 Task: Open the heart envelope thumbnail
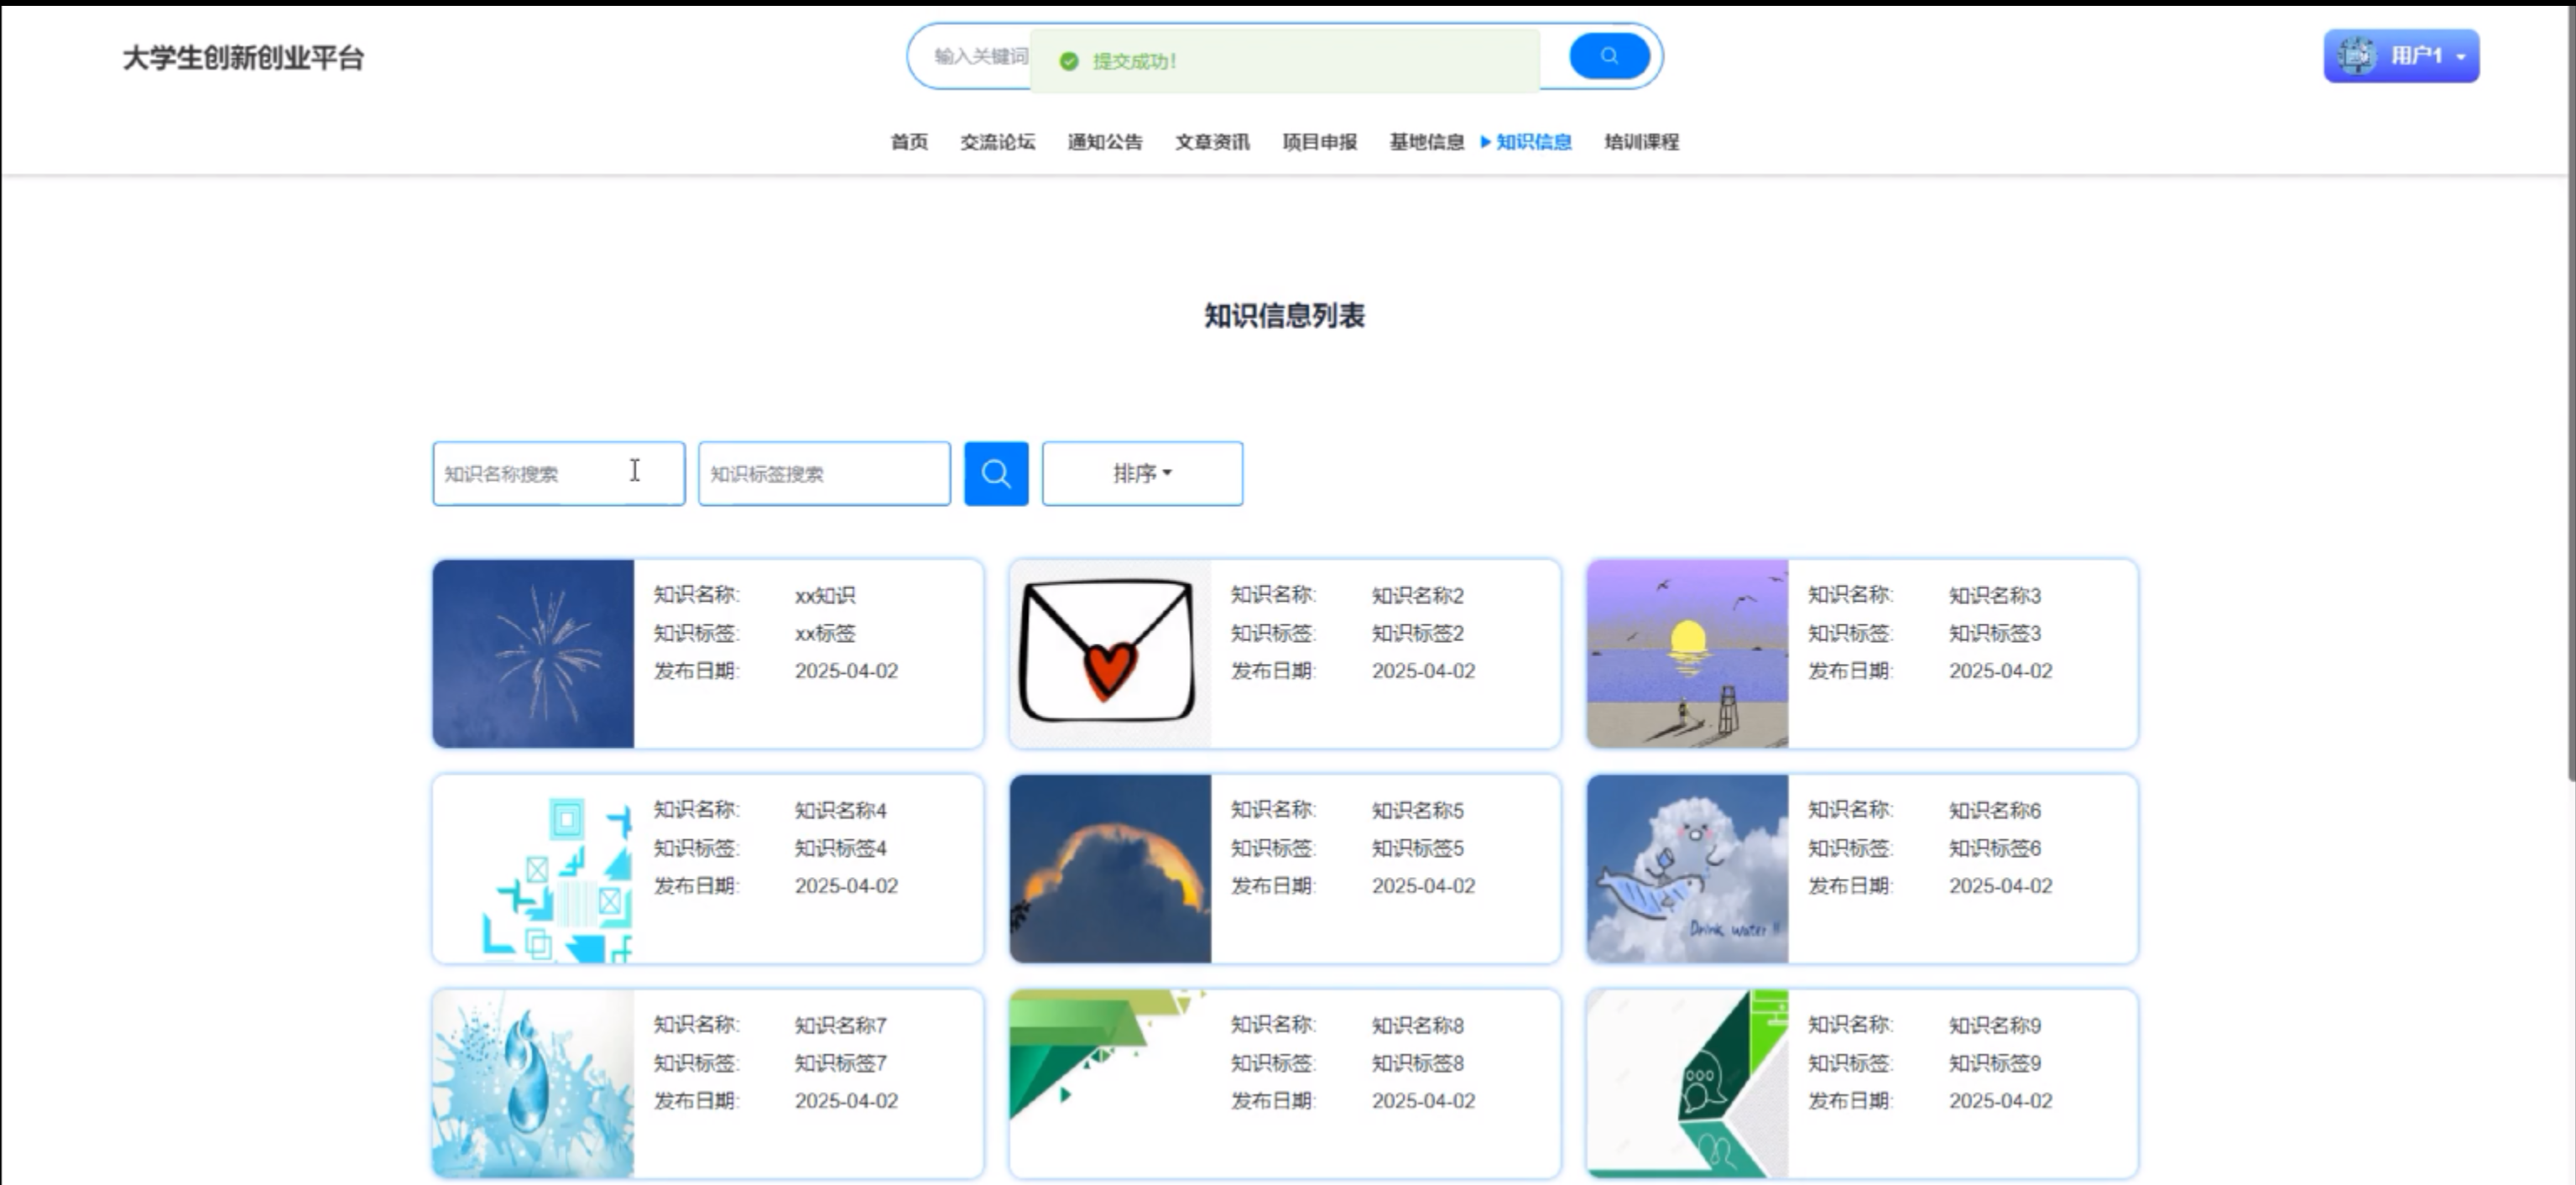click(1109, 653)
